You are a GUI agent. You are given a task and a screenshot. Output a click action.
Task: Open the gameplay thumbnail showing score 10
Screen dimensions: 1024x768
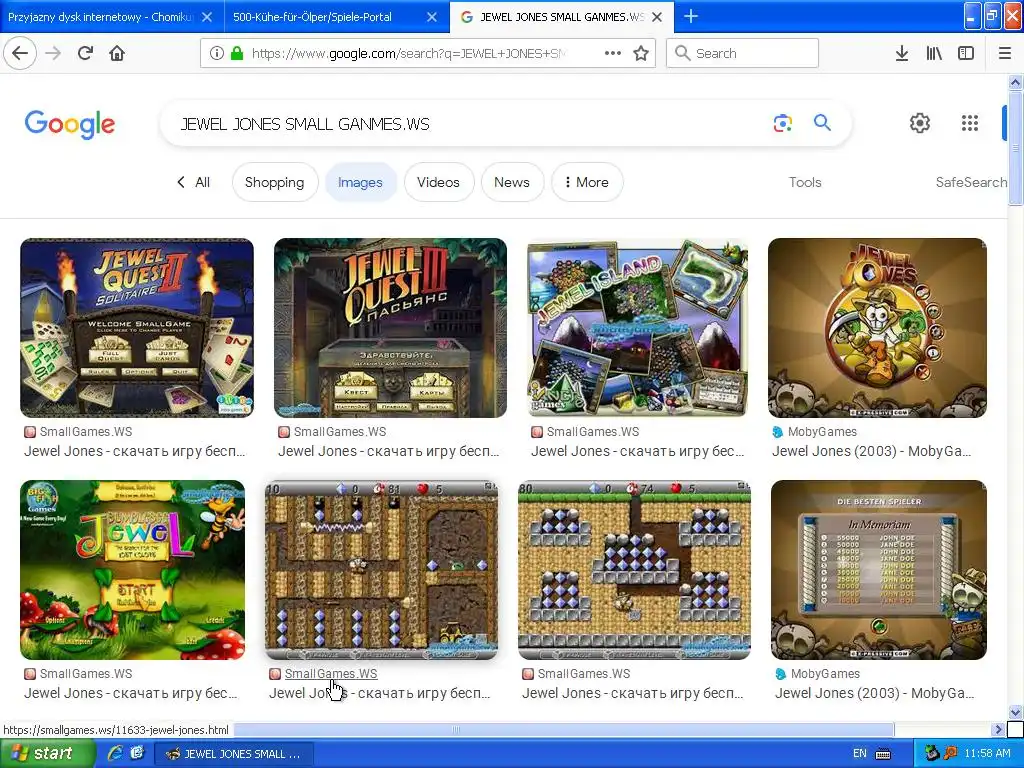[x=381, y=570]
